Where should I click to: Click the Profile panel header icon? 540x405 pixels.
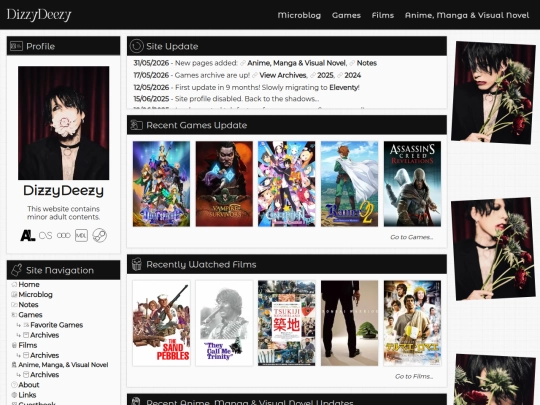point(17,46)
